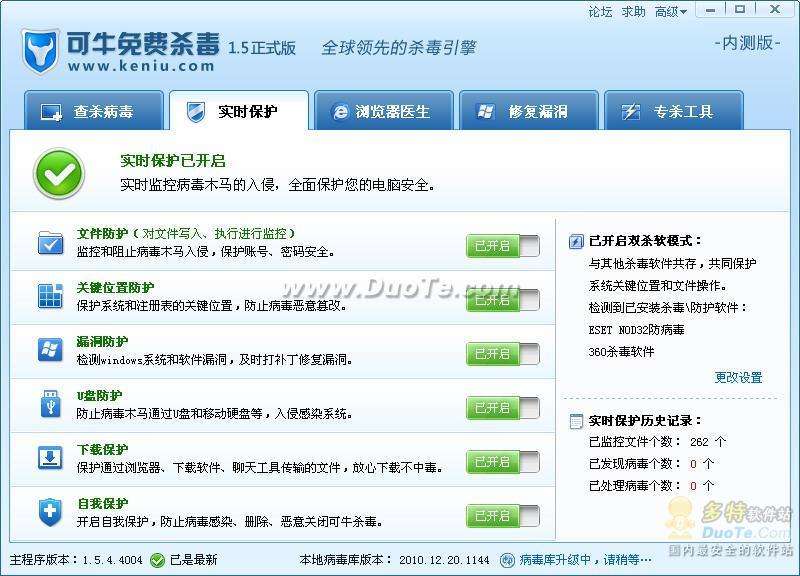Click the 下载保护 download icon

[x=50, y=458]
